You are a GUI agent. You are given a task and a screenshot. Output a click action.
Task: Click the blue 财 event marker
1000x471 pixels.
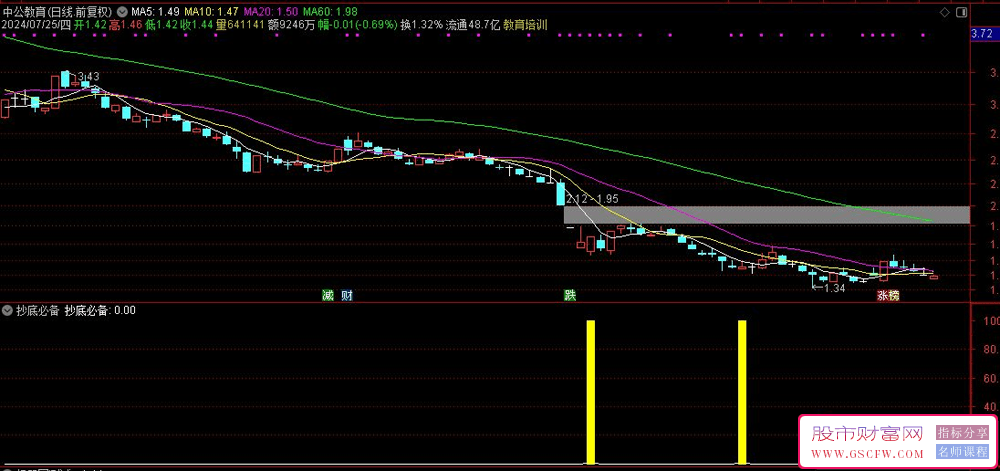pos(348,295)
